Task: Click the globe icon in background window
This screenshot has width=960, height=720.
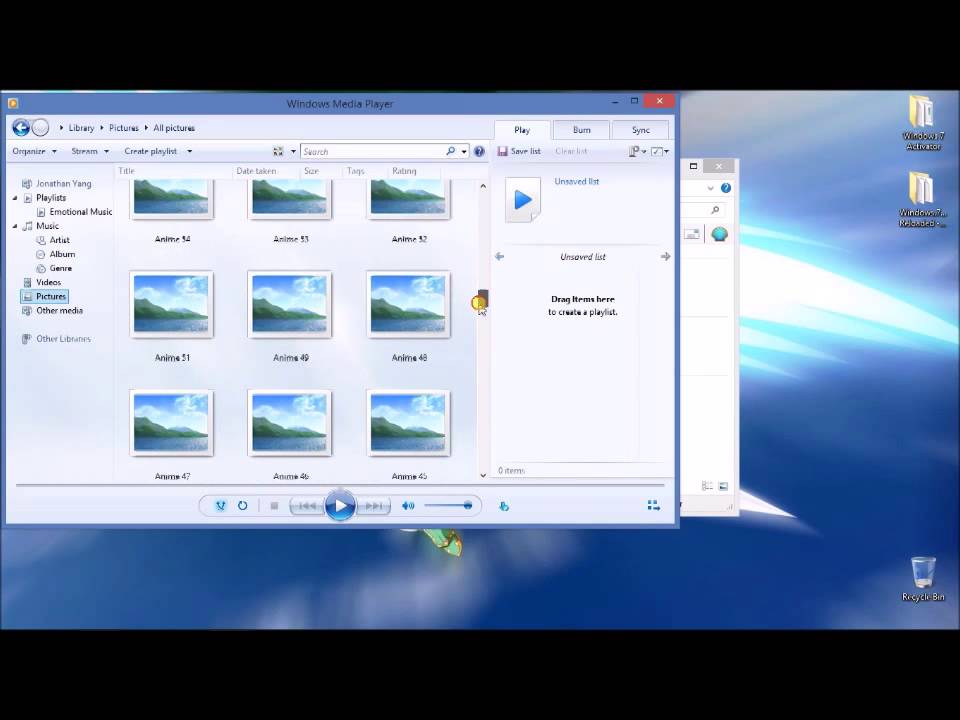Action: click(x=719, y=234)
